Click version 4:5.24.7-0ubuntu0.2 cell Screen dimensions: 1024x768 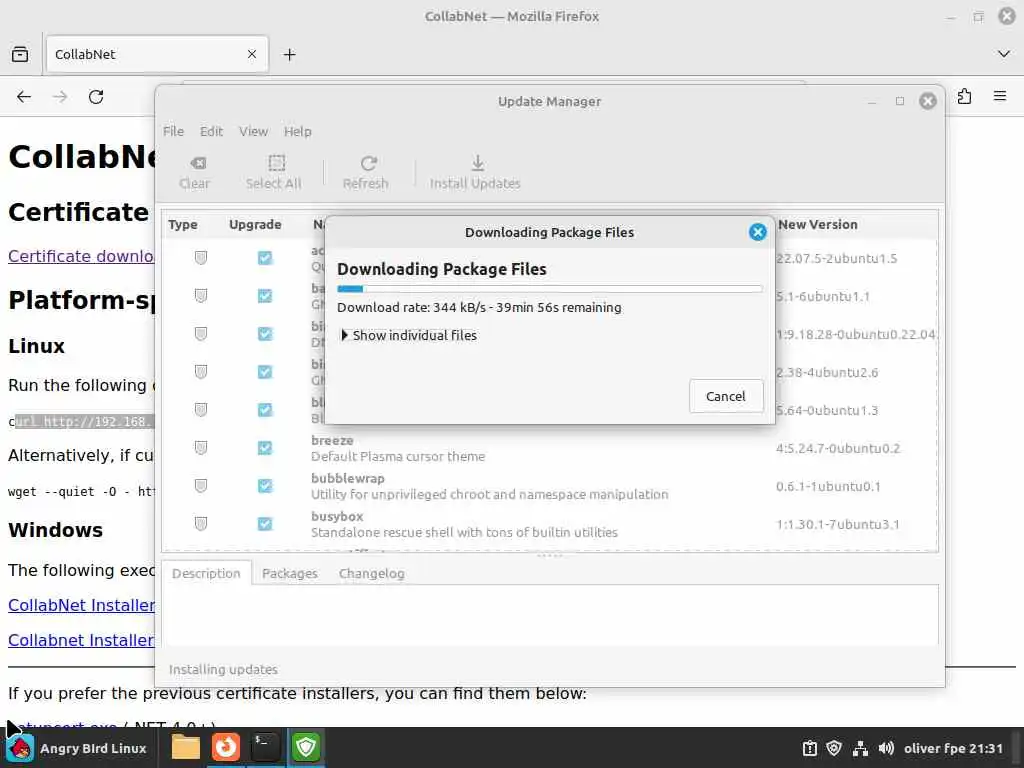point(838,449)
